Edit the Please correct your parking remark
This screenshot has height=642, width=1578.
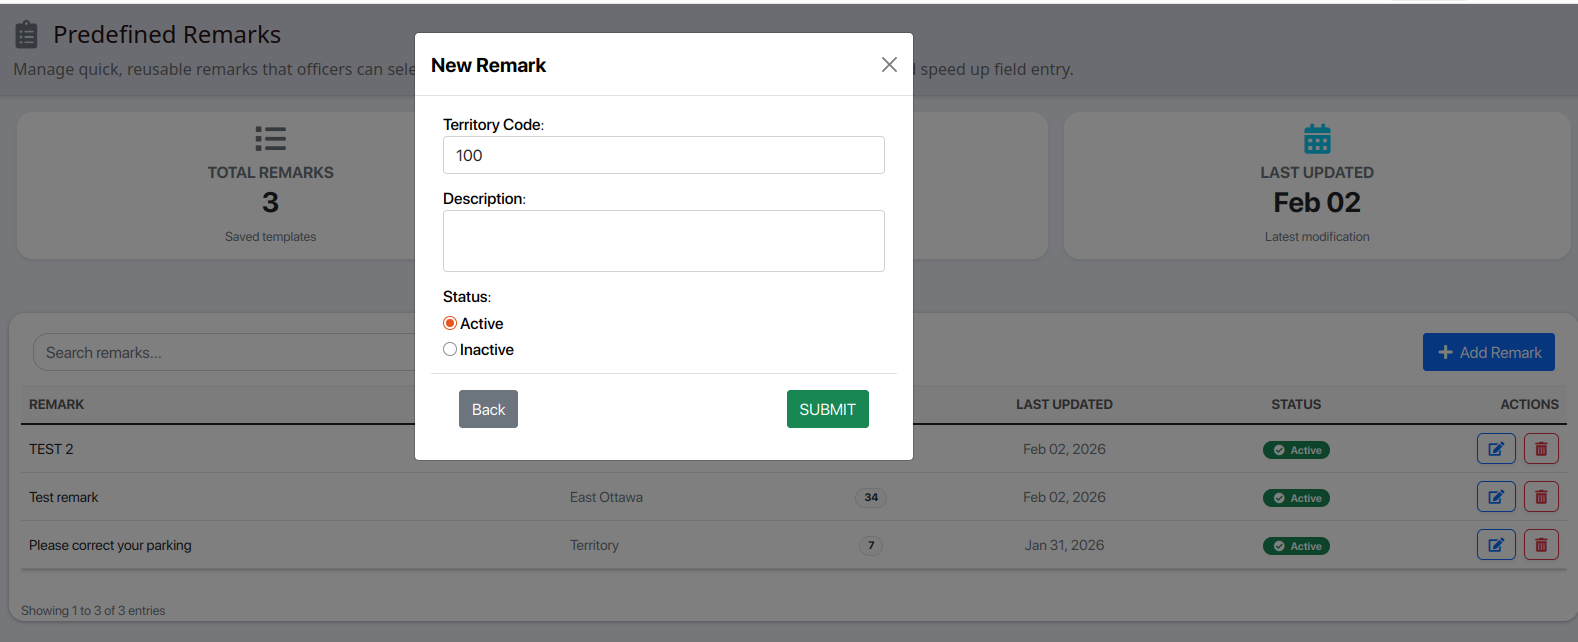[x=1496, y=545]
